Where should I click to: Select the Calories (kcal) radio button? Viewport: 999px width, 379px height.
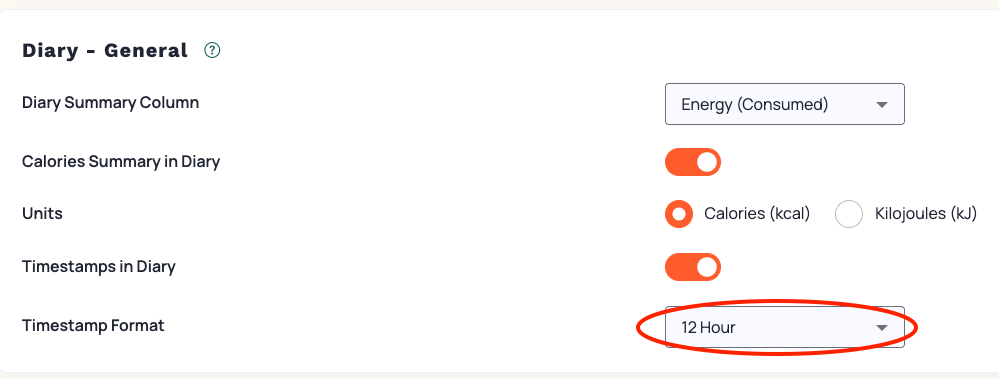click(x=679, y=214)
